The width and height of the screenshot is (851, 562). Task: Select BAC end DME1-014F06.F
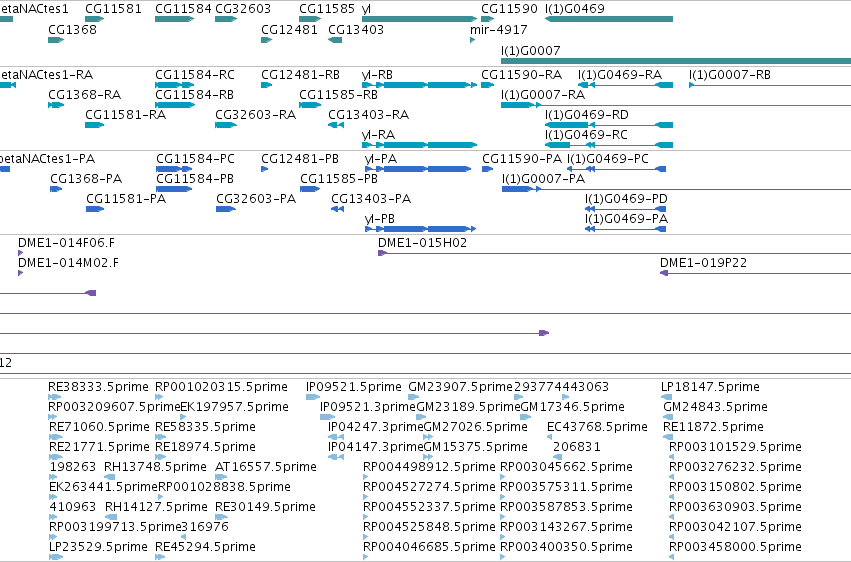click(x=66, y=242)
